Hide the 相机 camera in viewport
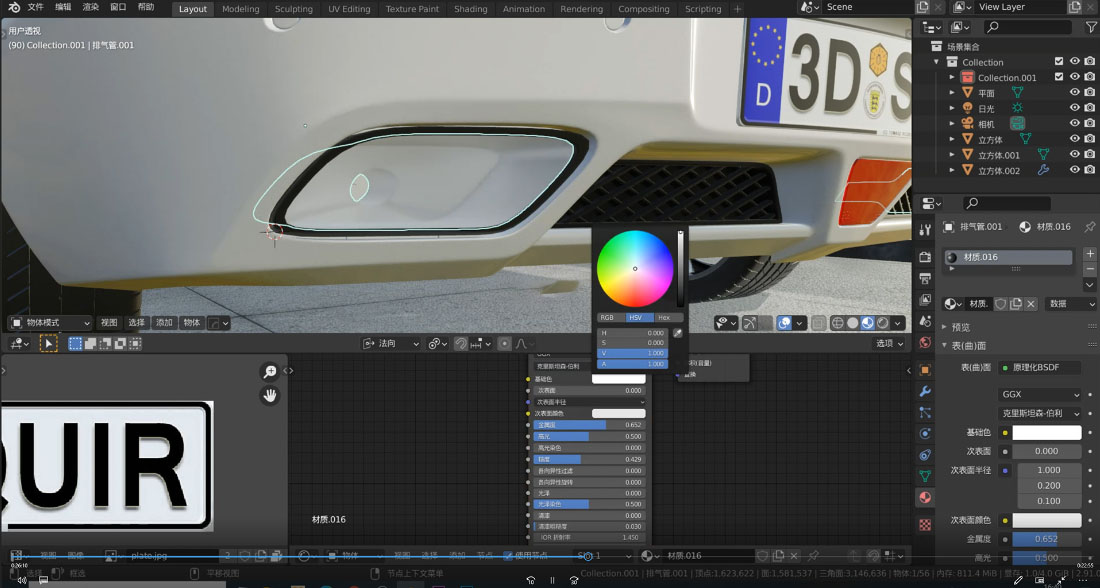 coord(1074,123)
